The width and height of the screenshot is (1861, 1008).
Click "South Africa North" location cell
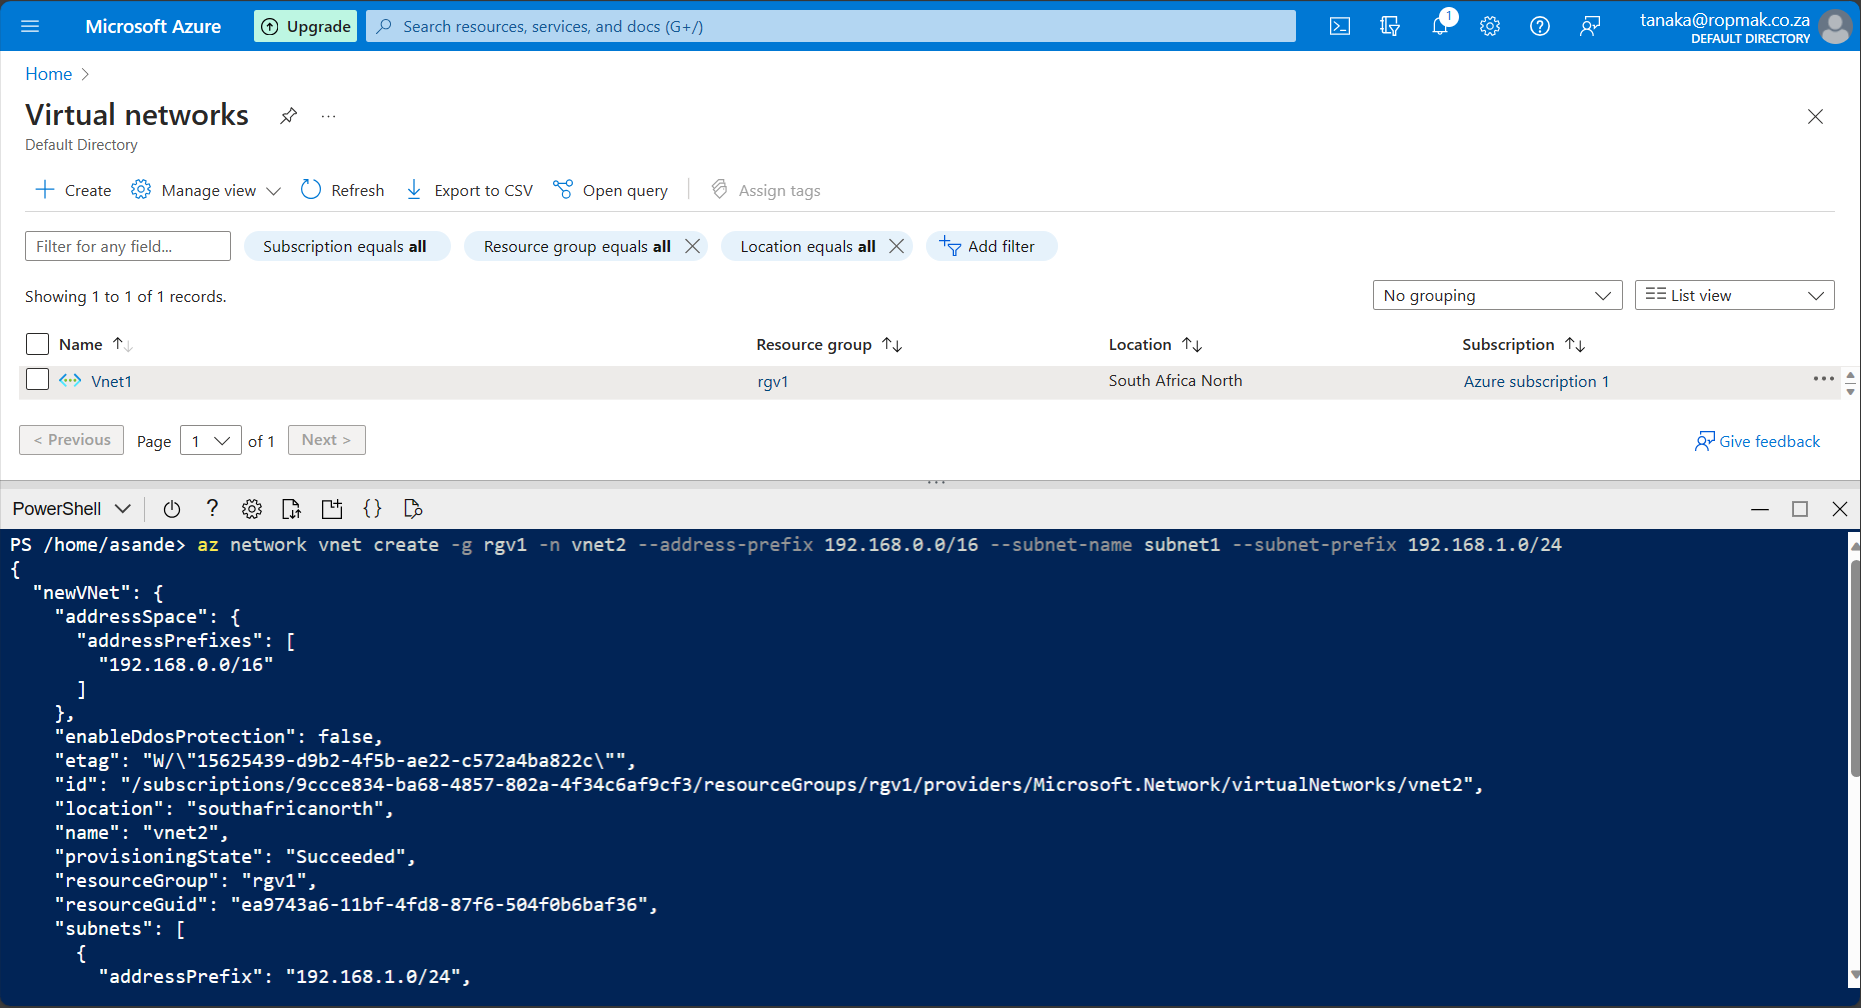coord(1176,380)
